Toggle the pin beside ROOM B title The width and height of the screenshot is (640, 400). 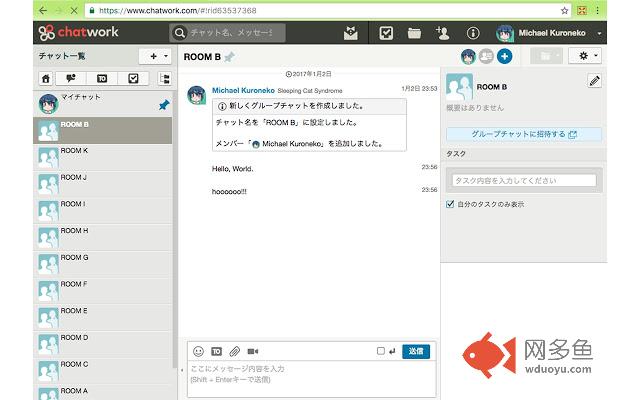(x=229, y=57)
